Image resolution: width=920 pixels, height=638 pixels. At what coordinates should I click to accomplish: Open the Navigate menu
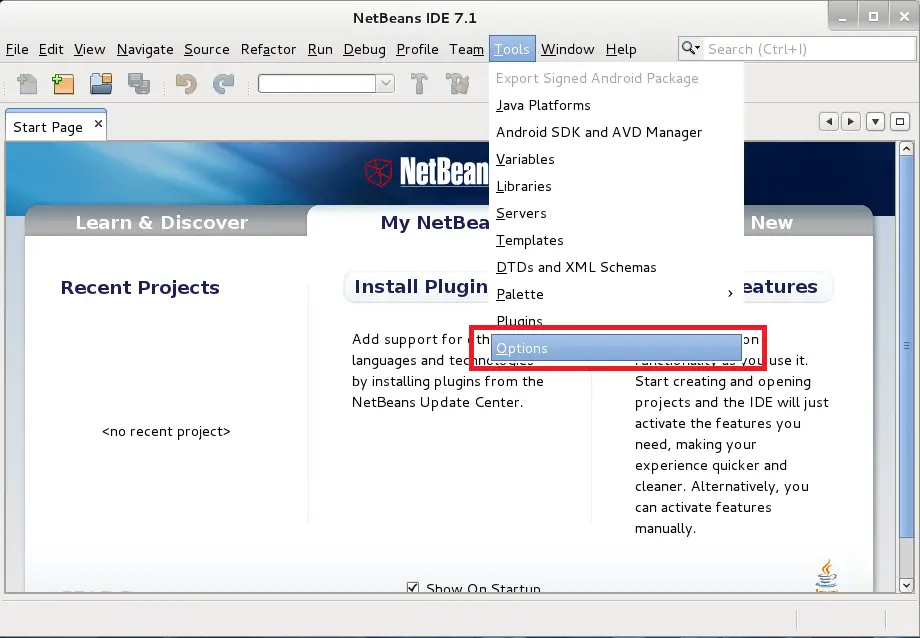click(x=145, y=49)
